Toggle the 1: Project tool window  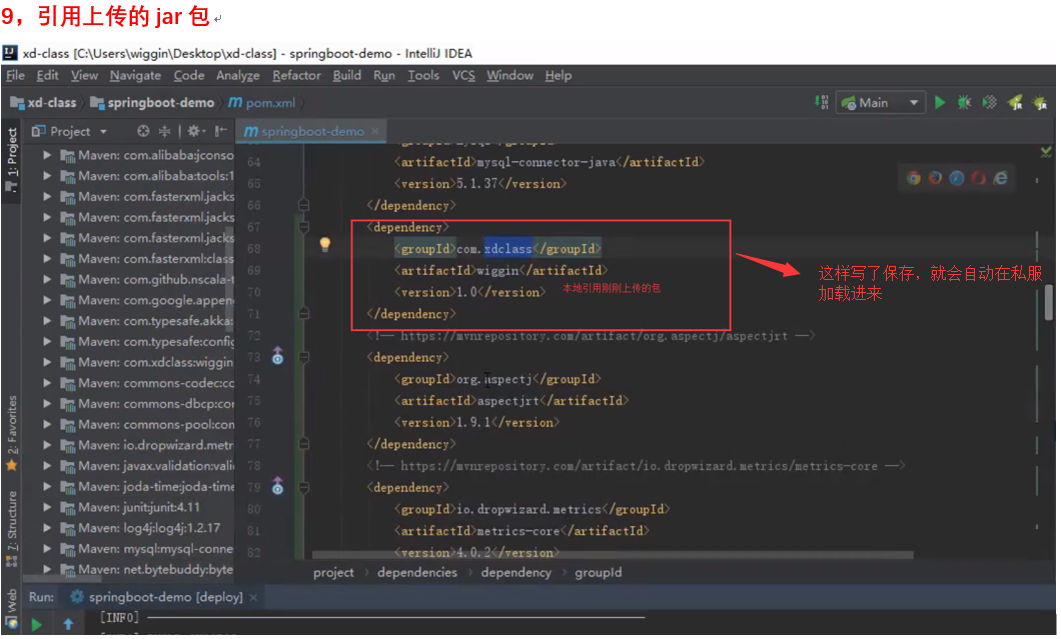[12, 151]
